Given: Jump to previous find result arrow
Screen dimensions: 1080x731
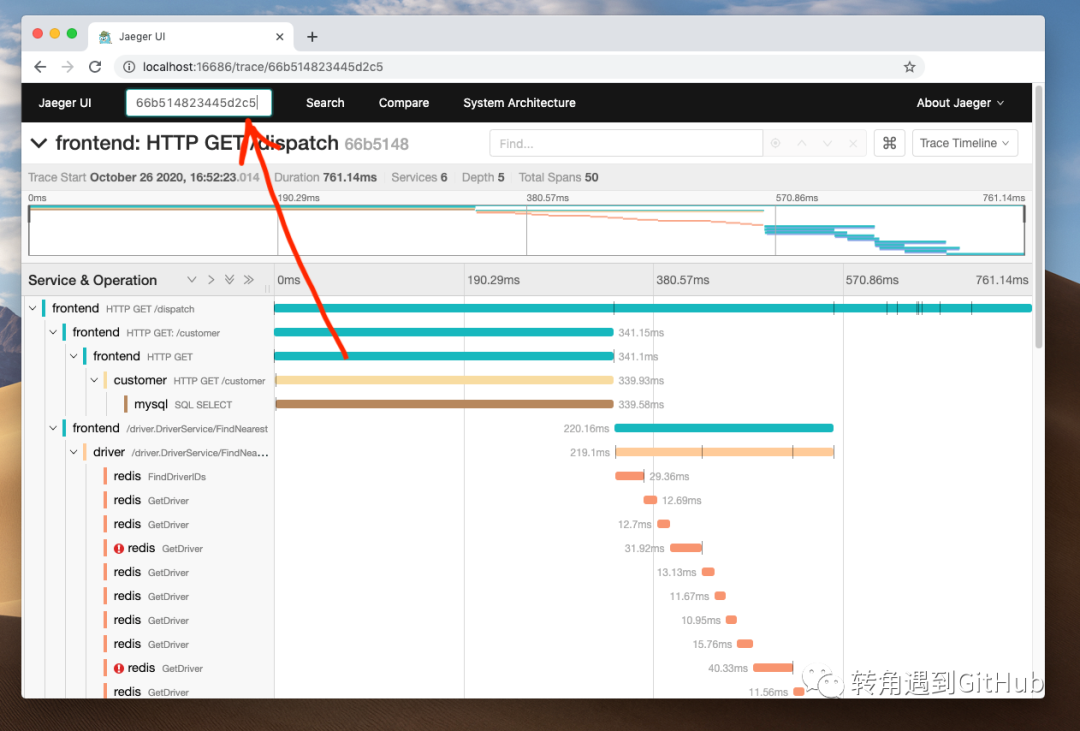Looking at the screenshot, I should tap(802, 143).
